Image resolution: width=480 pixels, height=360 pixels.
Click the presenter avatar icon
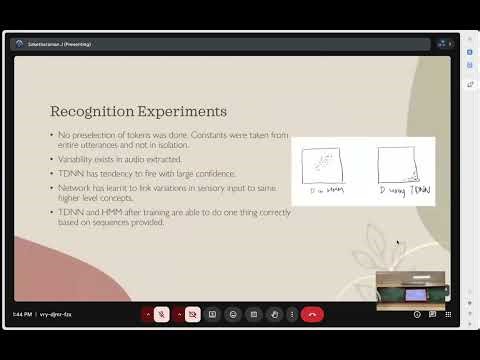coord(19,44)
